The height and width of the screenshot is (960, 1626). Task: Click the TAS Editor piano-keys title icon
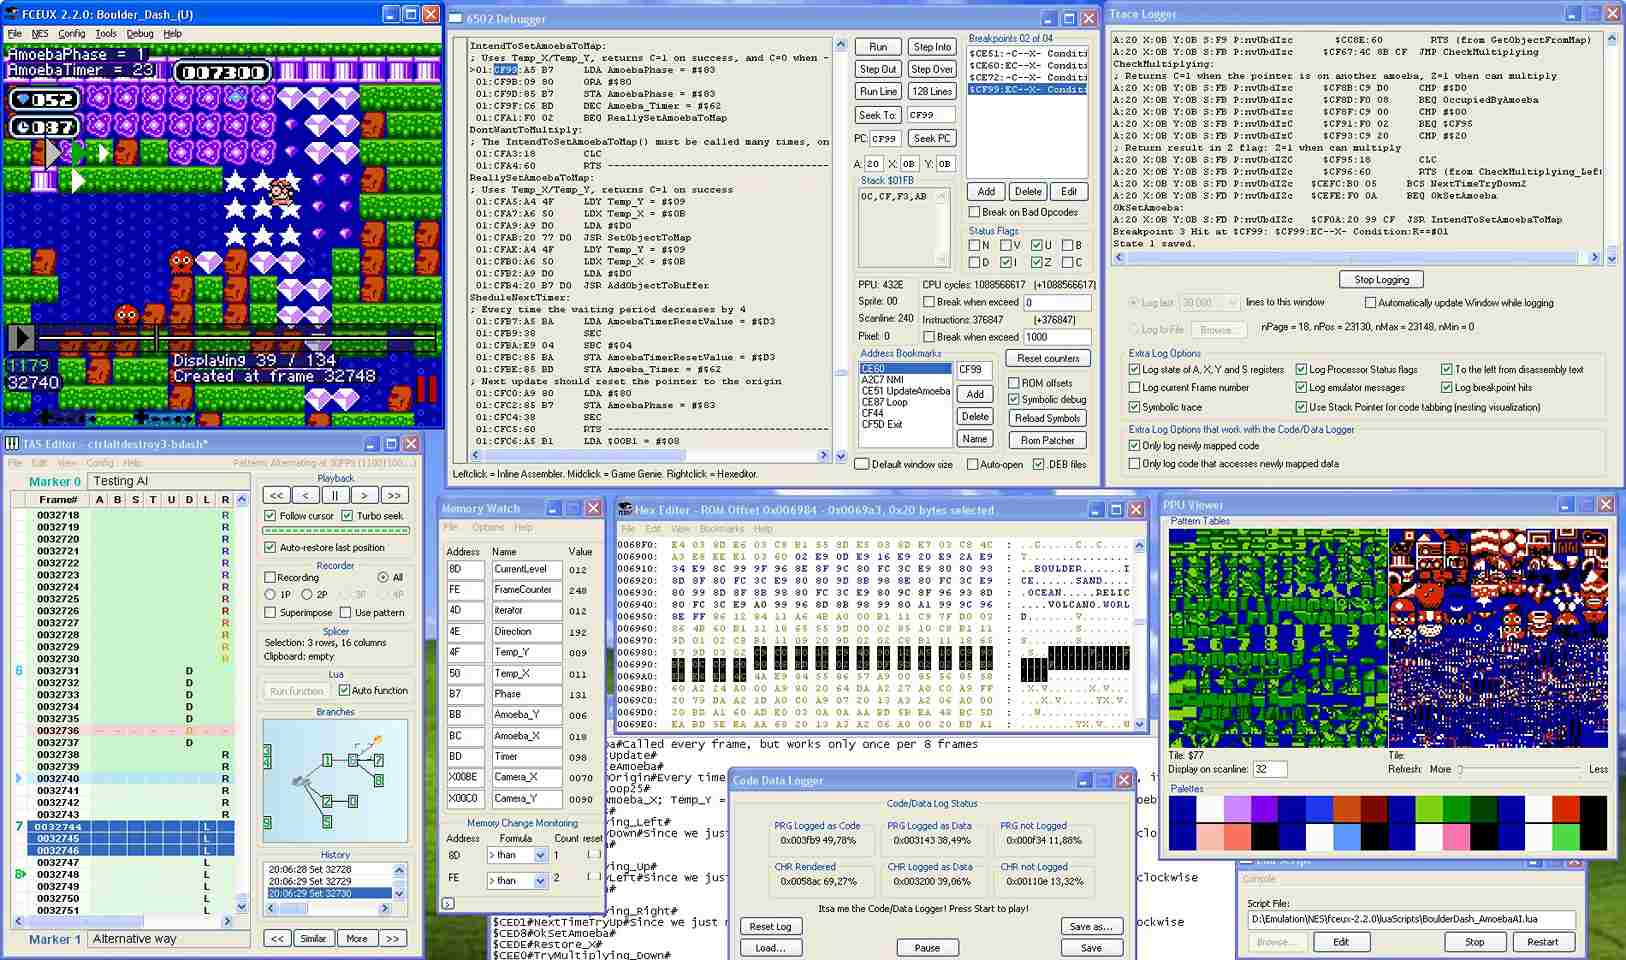[13, 444]
